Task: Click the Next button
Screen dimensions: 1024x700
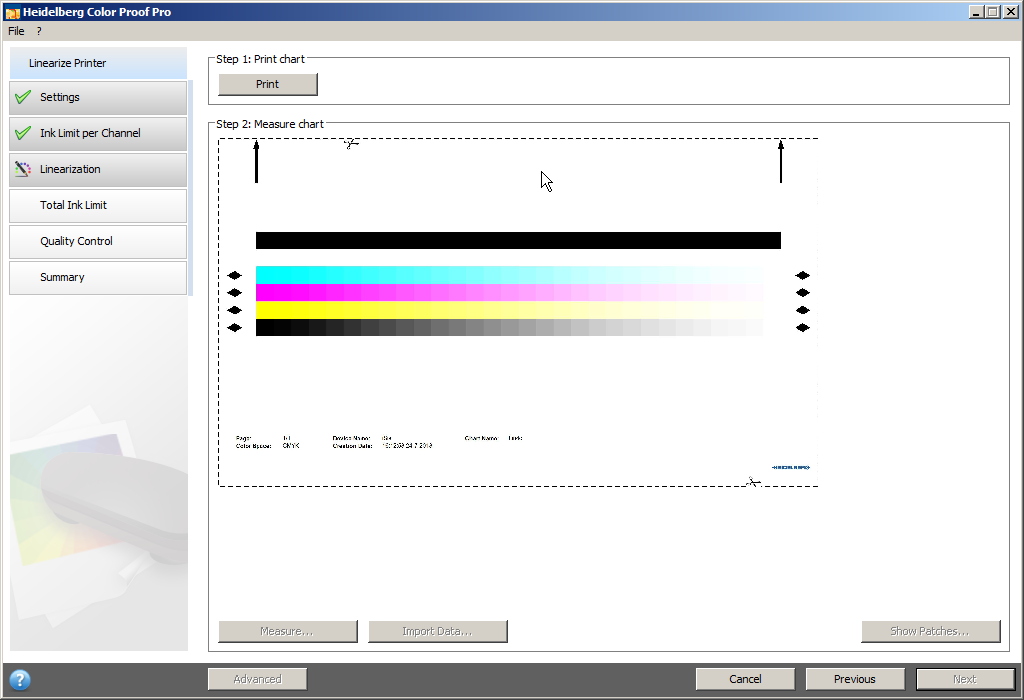Action: pyautogui.click(x=965, y=679)
